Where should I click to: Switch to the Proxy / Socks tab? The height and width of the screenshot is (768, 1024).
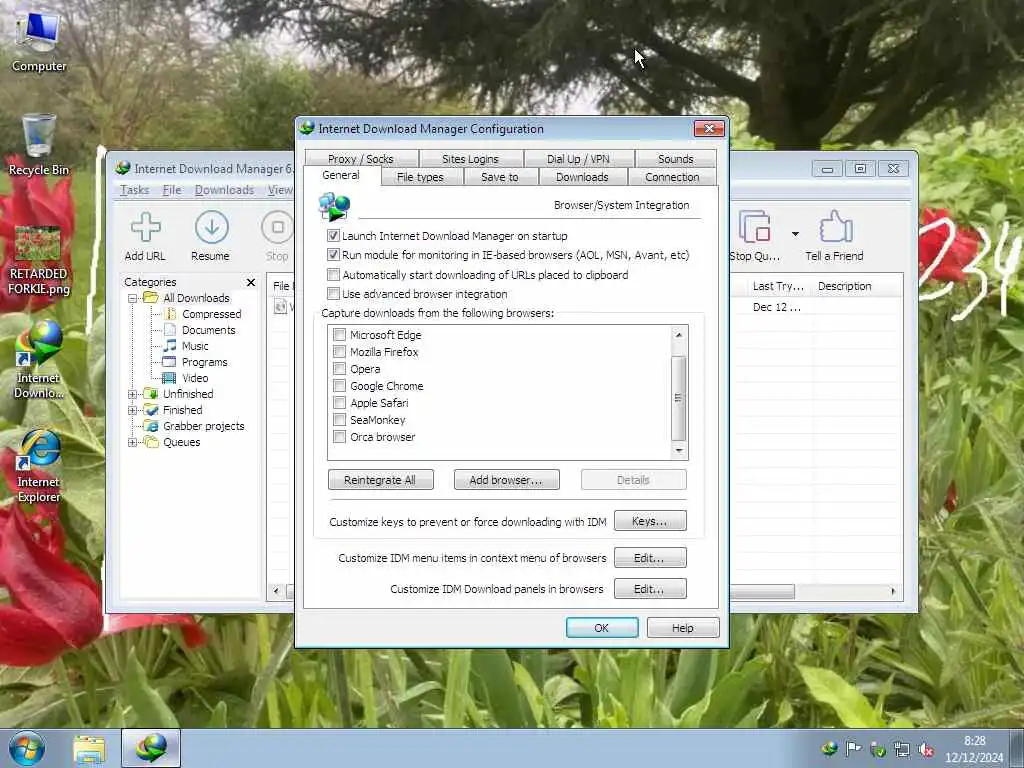tap(360, 159)
